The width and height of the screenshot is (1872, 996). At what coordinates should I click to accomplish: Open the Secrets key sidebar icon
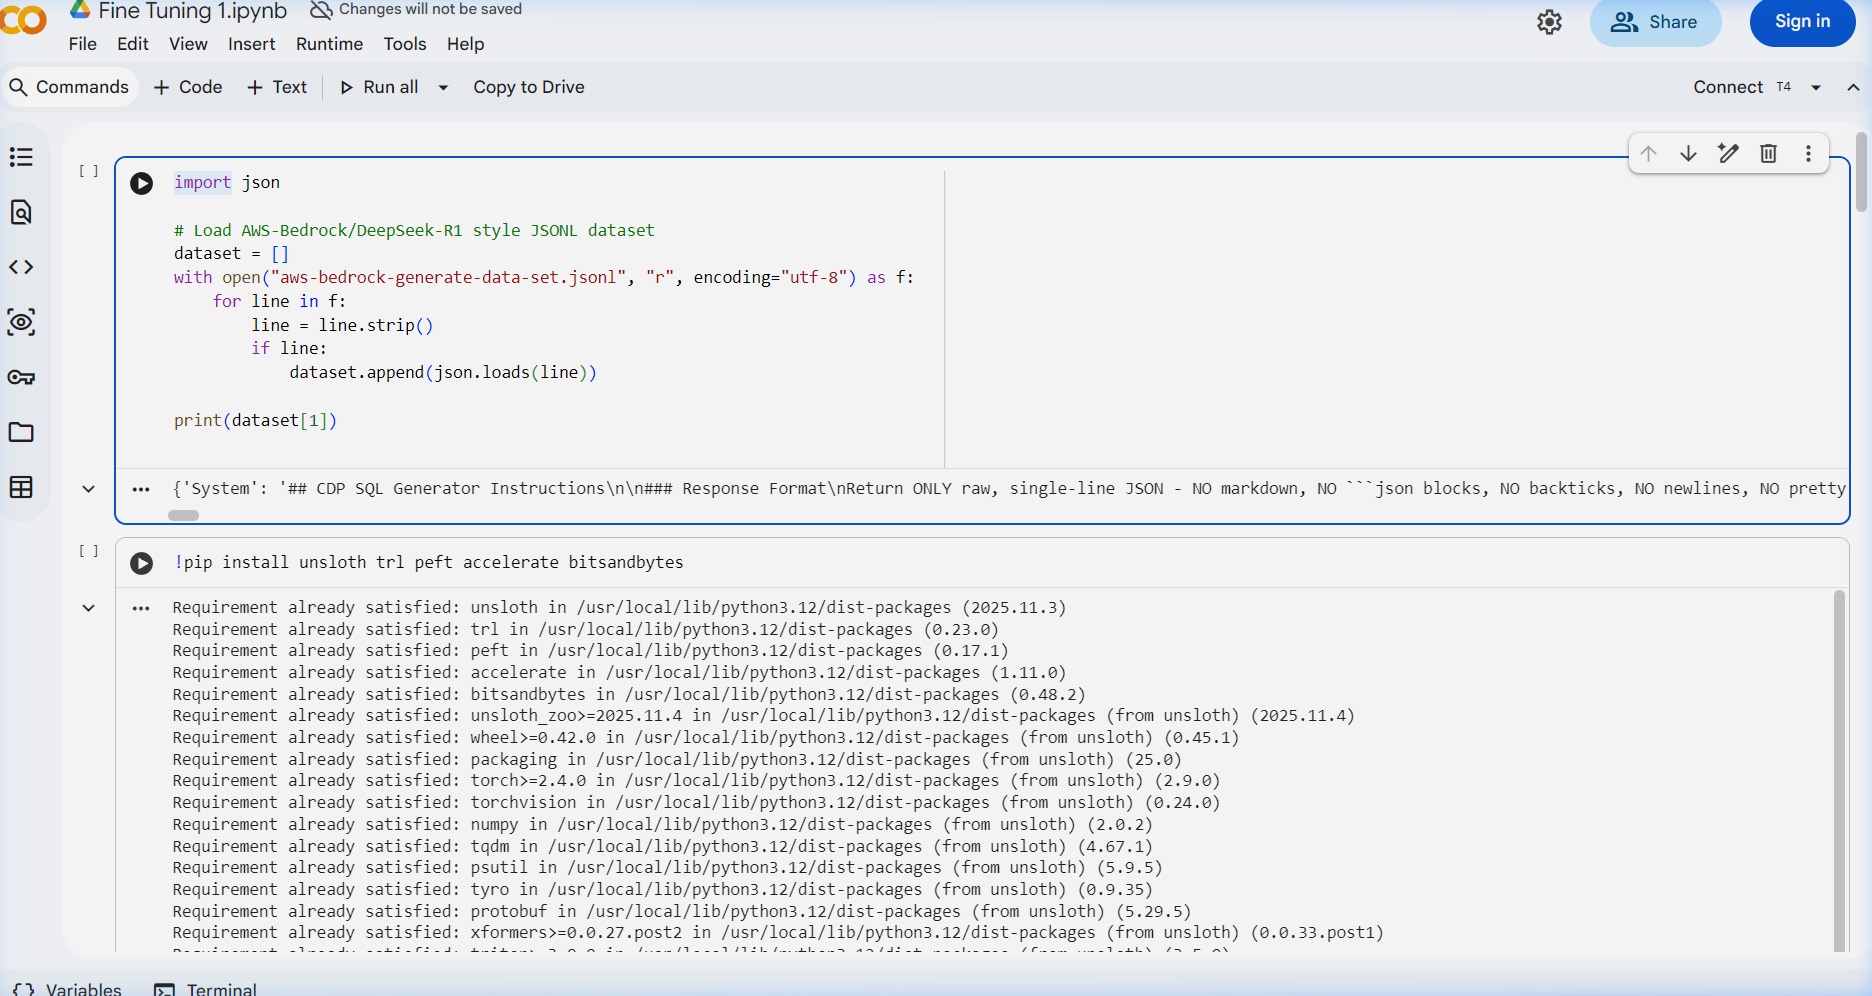pos(21,377)
